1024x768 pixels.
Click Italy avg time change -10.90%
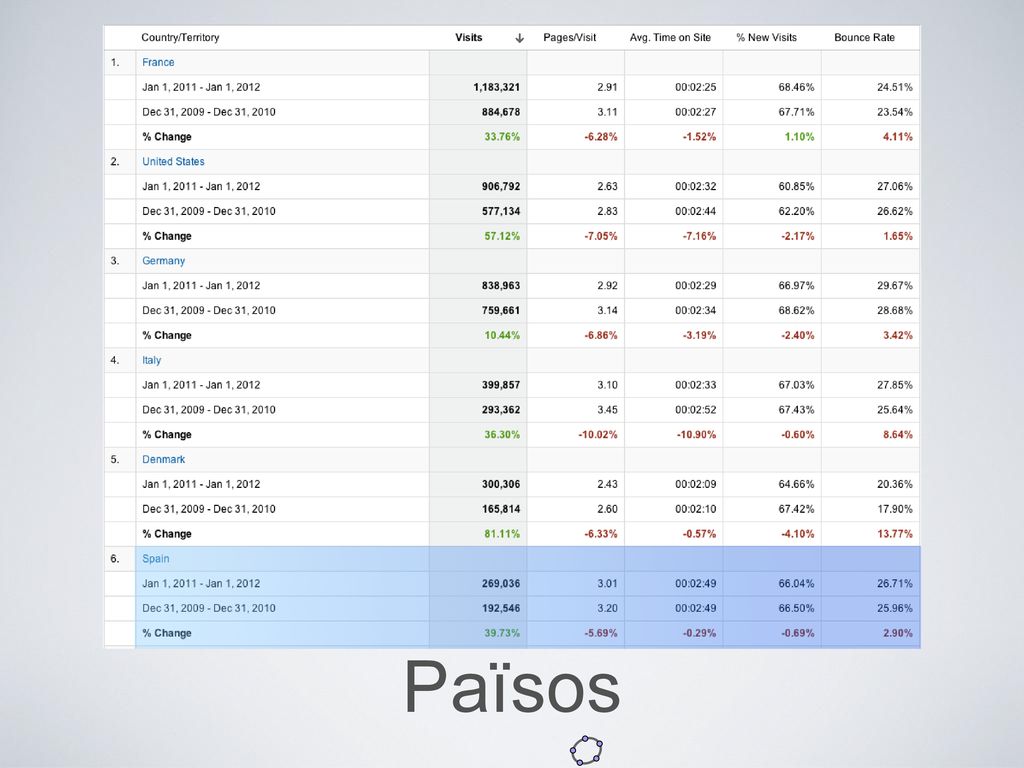coord(696,434)
